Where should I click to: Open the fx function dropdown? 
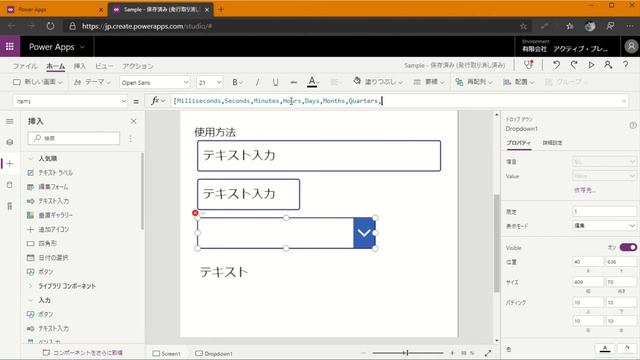(x=158, y=101)
